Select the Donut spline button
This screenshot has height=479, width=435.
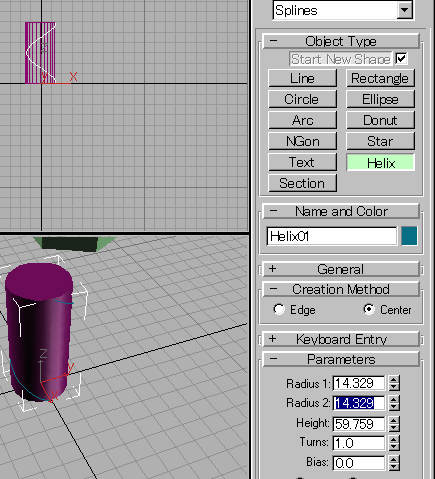click(x=380, y=120)
